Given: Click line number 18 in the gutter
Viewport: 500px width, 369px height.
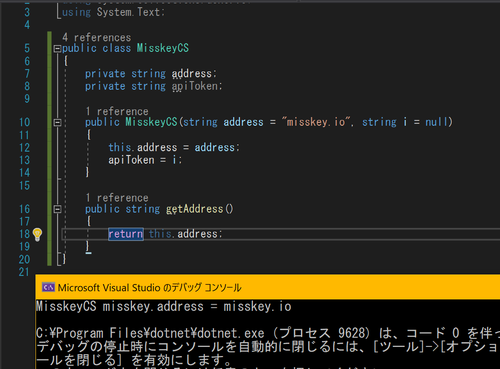Looking at the screenshot, I should pos(24,234).
